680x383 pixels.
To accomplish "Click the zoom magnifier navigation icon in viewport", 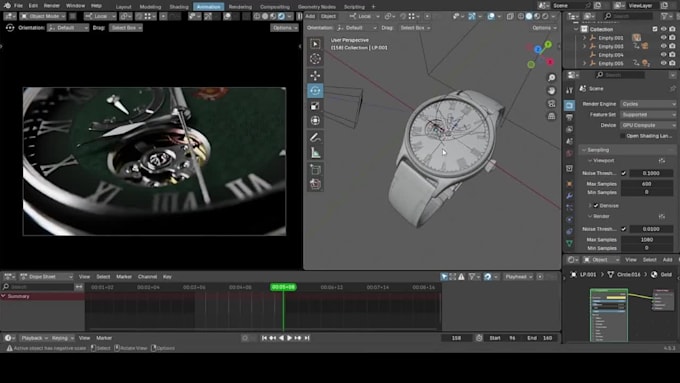I will pyautogui.click(x=551, y=78).
